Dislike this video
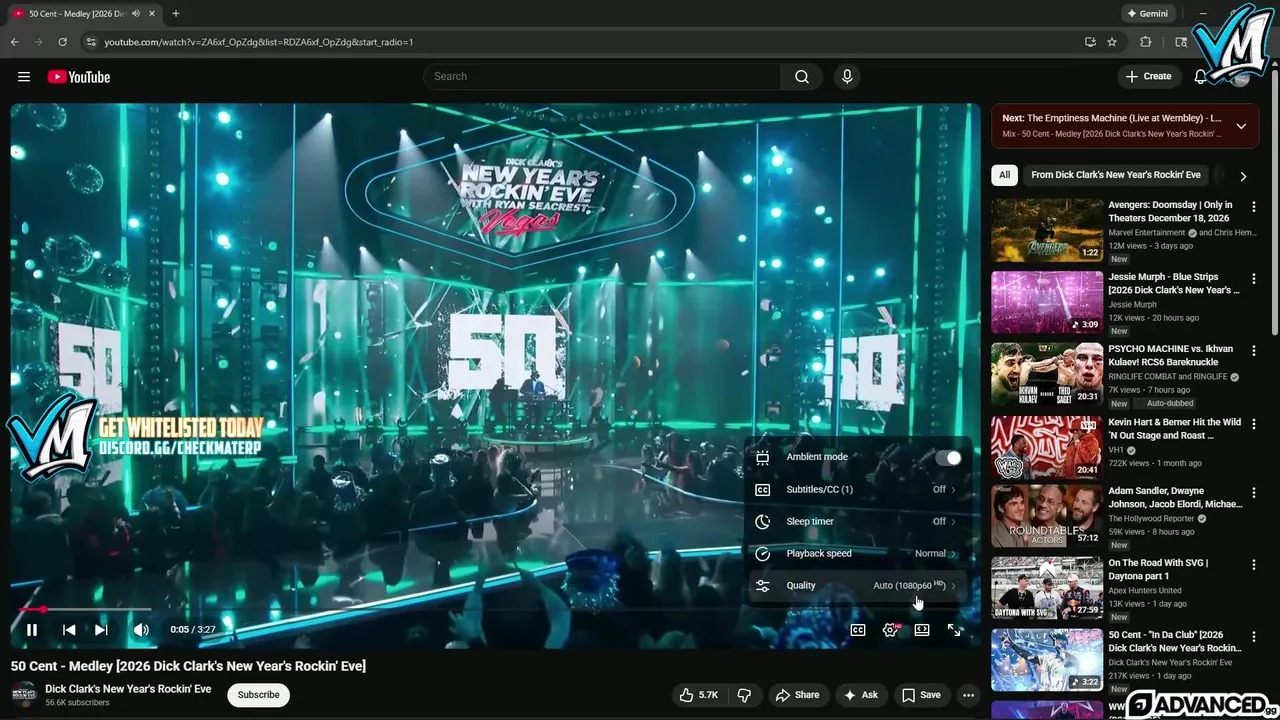 pos(744,695)
